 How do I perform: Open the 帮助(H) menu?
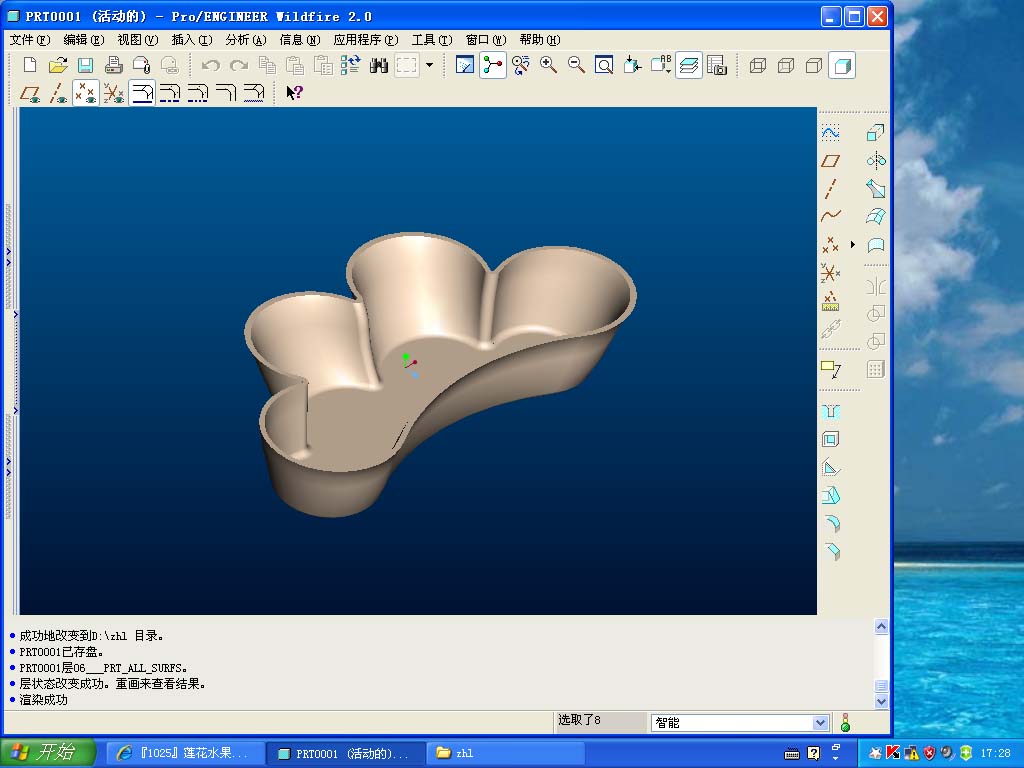pyautogui.click(x=540, y=40)
